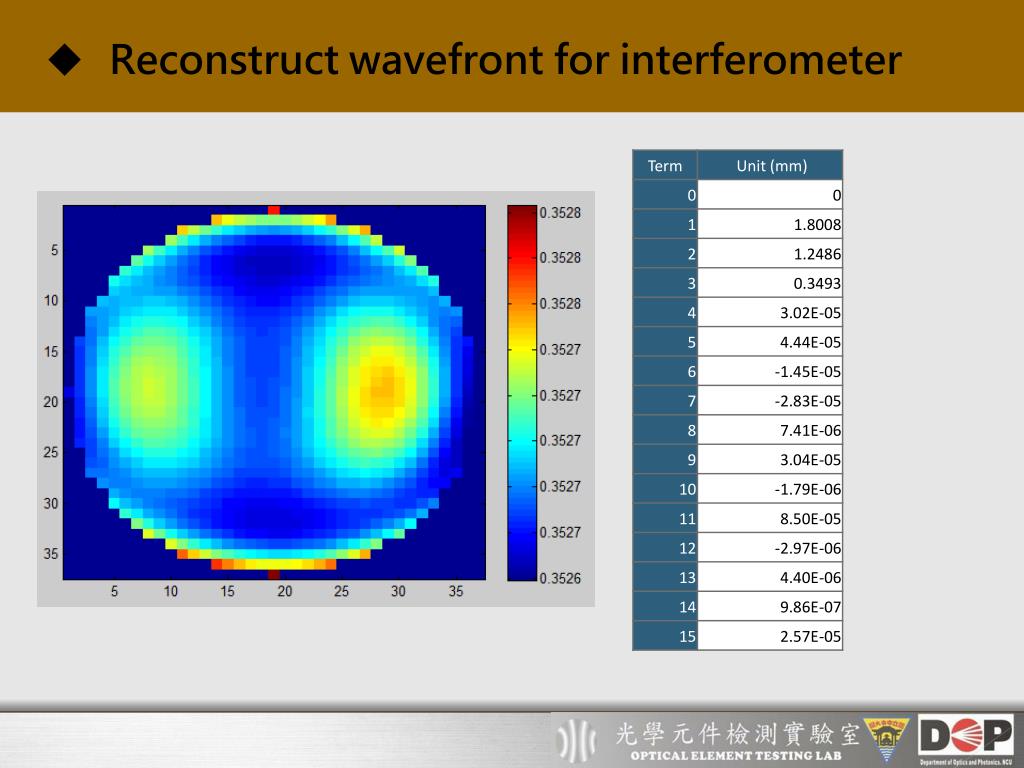Click the wave-lines lab logo in footer
Image resolution: width=1024 pixels, height=768 pixels.
point(577,739)
